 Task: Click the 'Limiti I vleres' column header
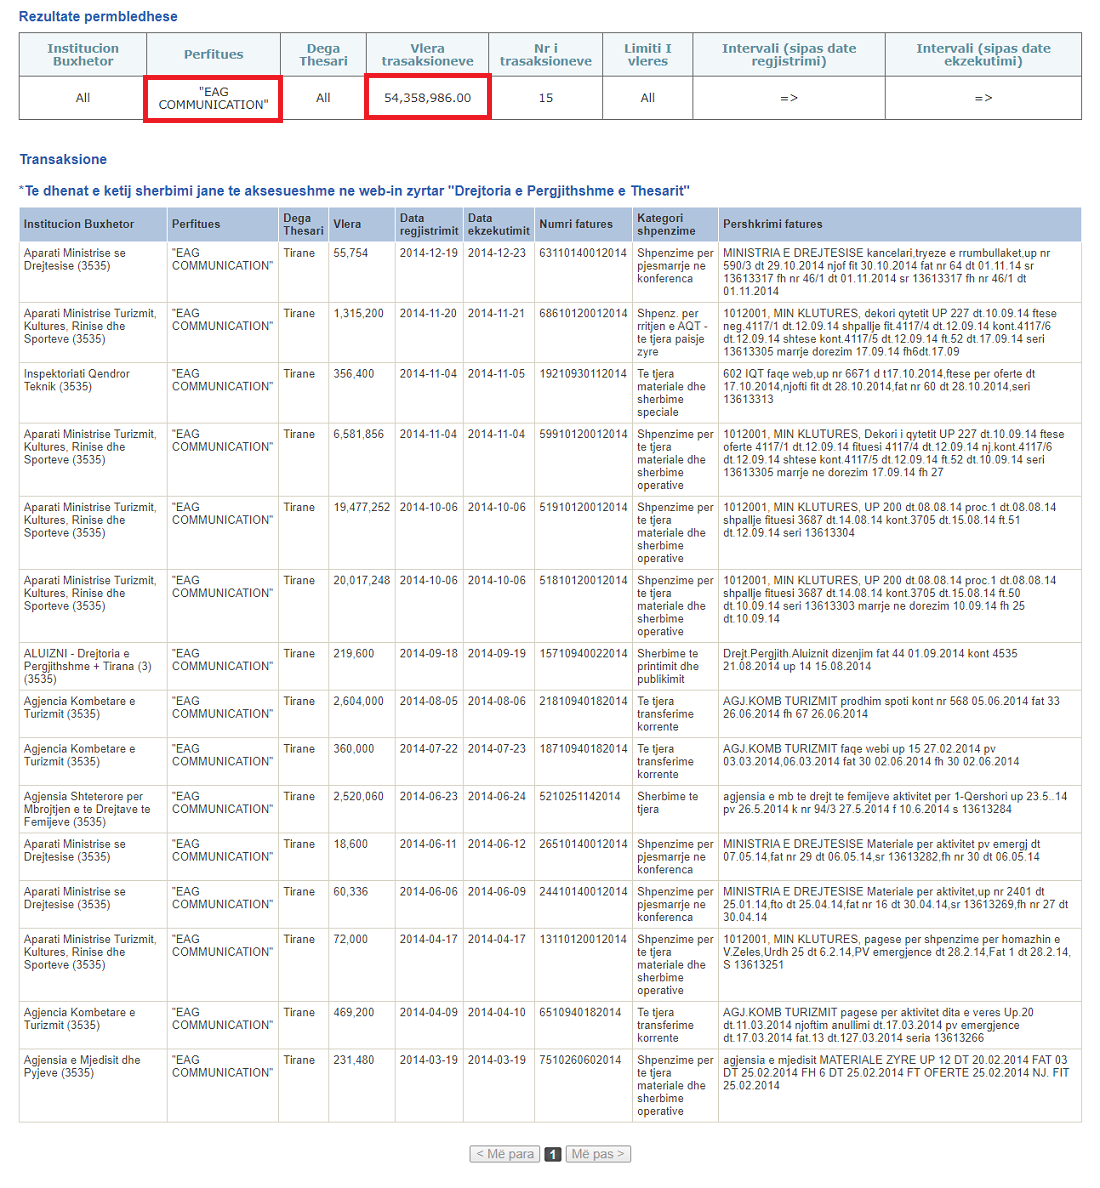tap(647, 54)
